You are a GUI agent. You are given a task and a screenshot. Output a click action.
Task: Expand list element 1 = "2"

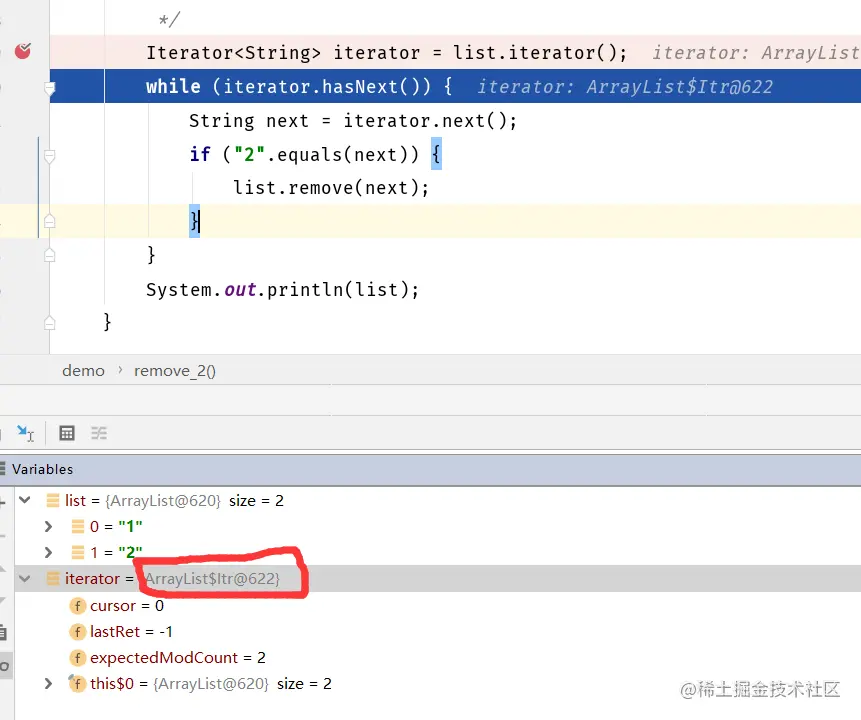tap(48, 552)
